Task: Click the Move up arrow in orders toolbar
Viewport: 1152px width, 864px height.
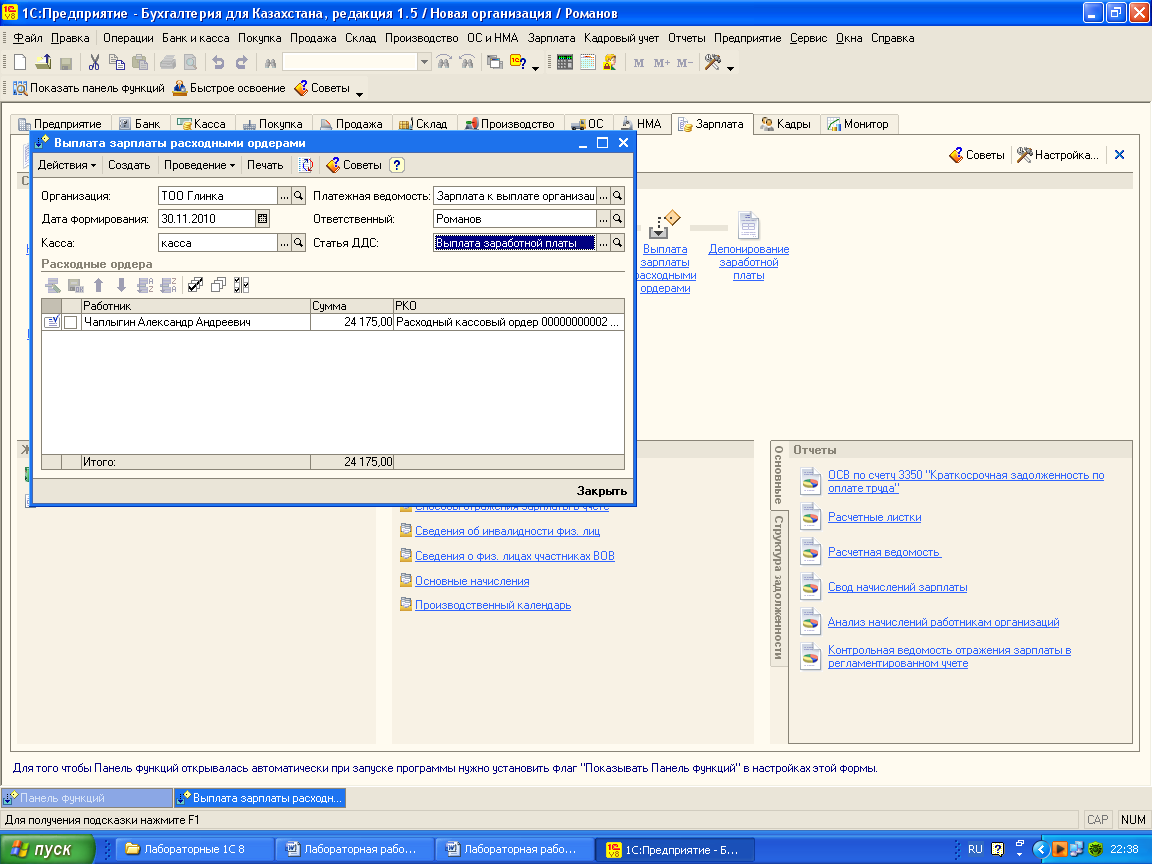Action: (x=98, y=285)
